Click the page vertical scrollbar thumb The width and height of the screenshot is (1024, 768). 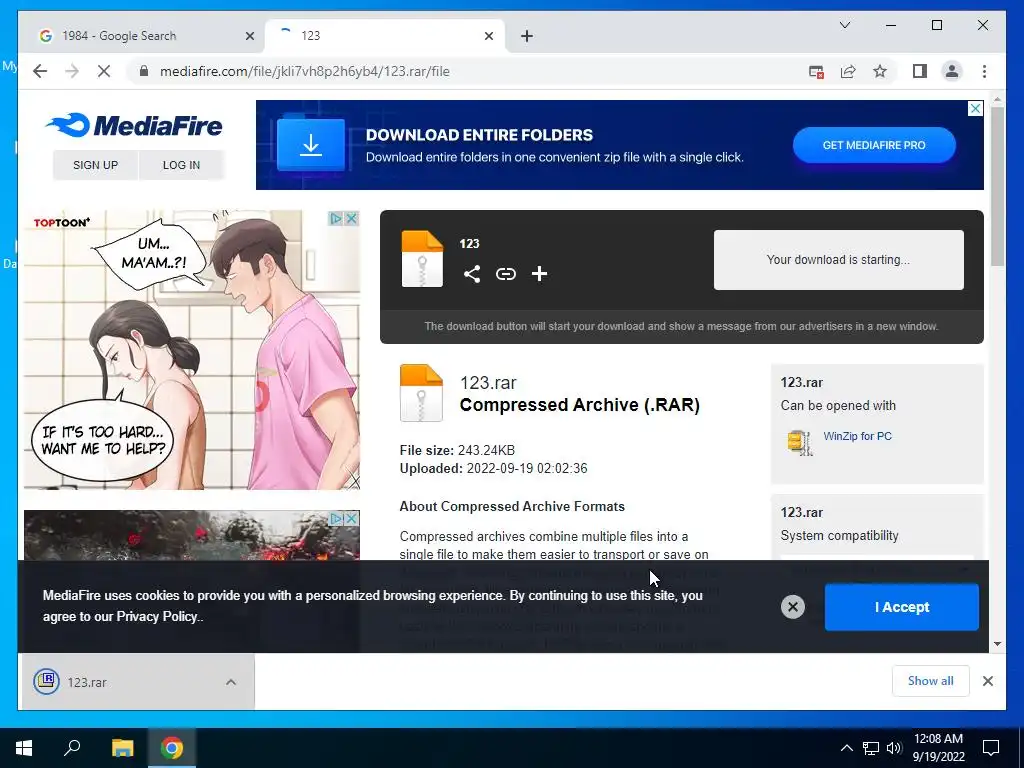(x=997, y=186)
